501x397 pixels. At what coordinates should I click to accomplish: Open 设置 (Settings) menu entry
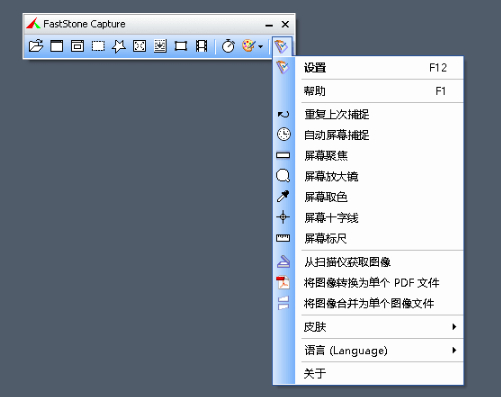click(368, 68)
